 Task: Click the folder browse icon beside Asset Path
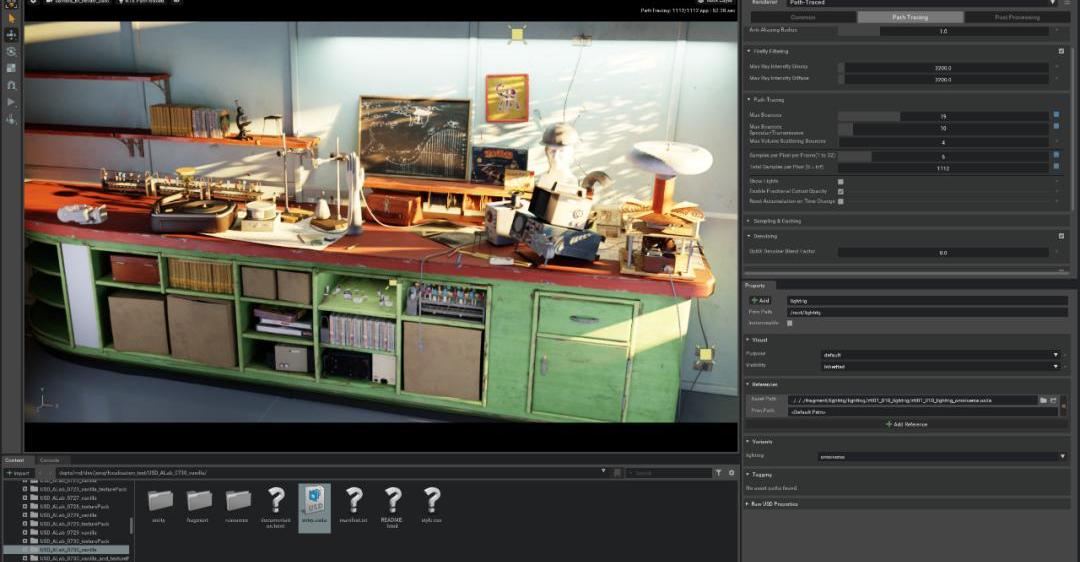(x=1043, y=400)
